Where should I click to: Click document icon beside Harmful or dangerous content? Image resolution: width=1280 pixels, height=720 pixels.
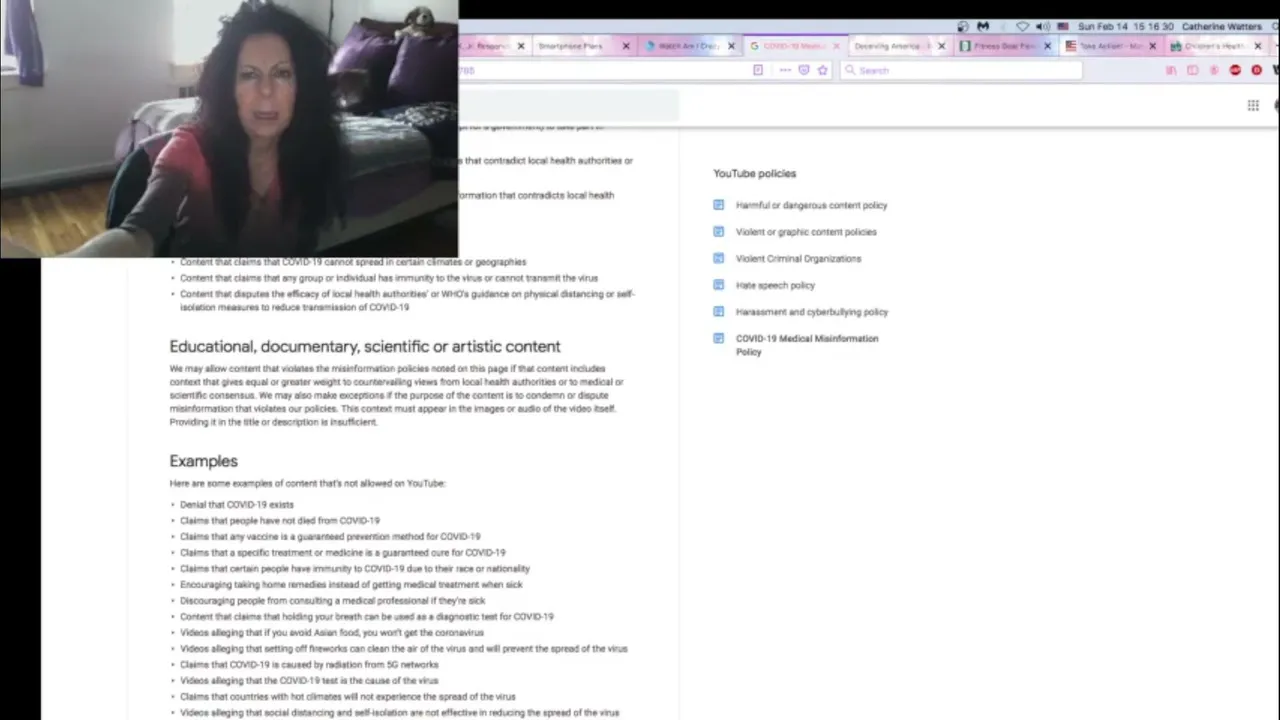(x=718, y=205)
